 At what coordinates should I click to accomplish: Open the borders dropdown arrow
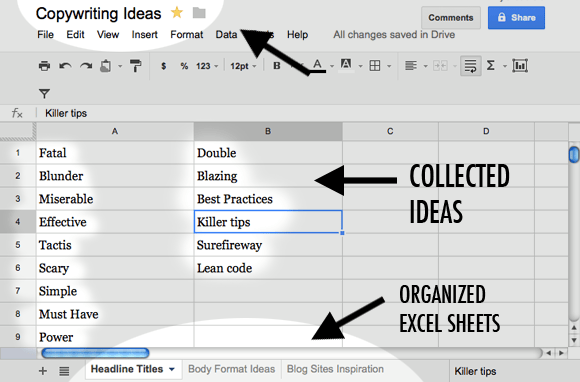tap(389, 67)
